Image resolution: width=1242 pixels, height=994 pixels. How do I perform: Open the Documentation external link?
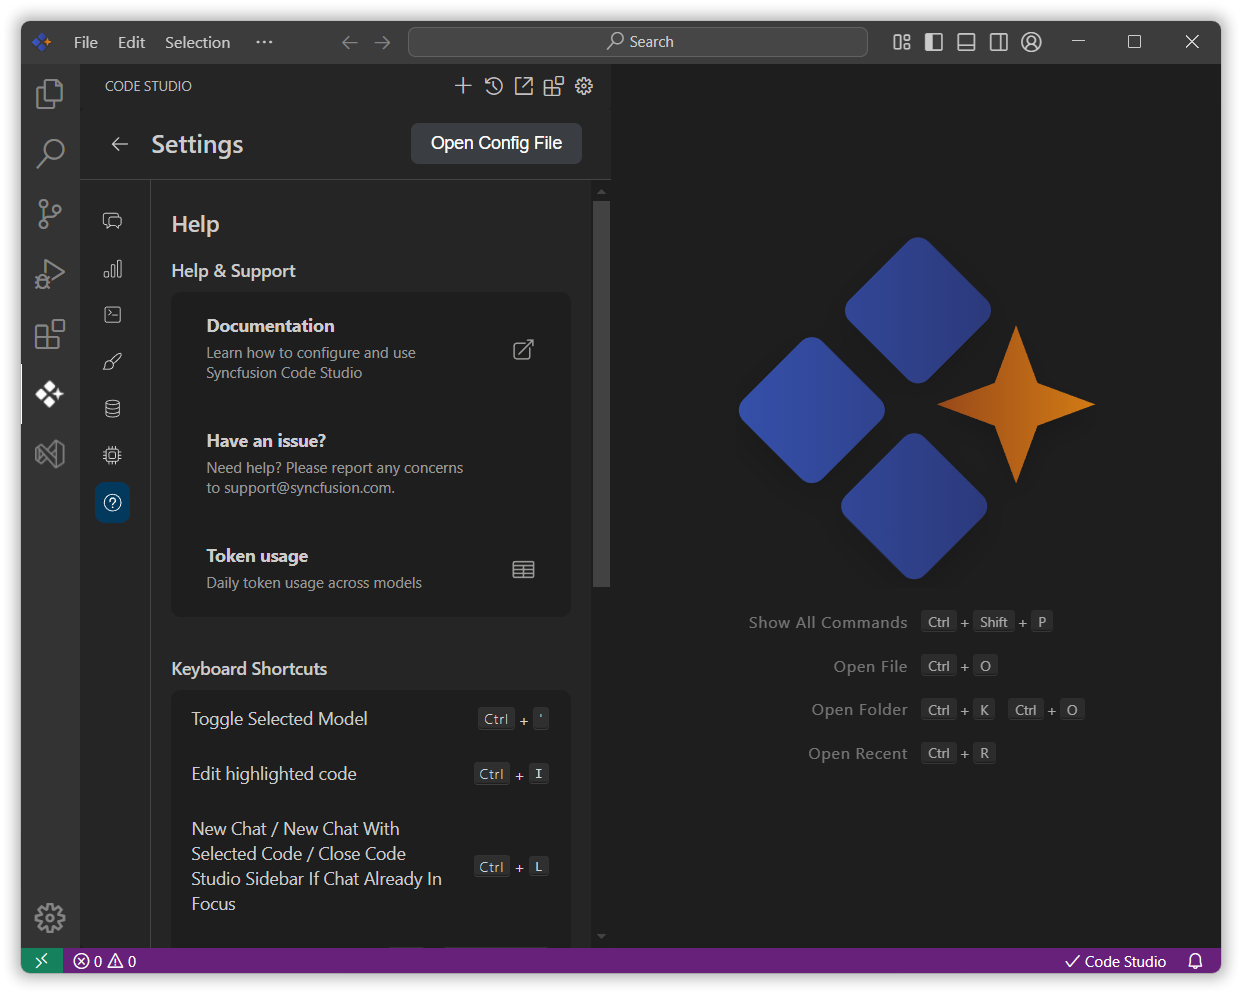pyautogui.click(x=523, y=350)
